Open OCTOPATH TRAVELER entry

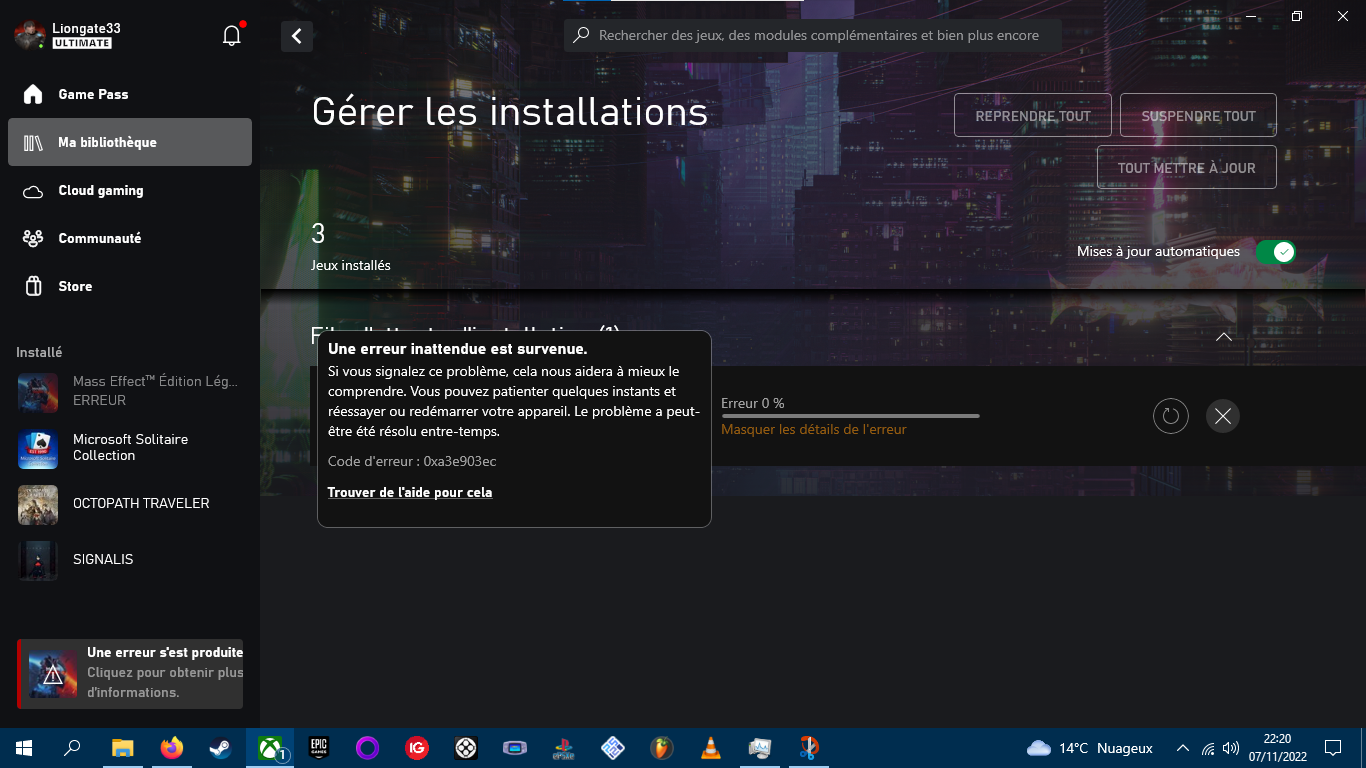tap(130, 503)
